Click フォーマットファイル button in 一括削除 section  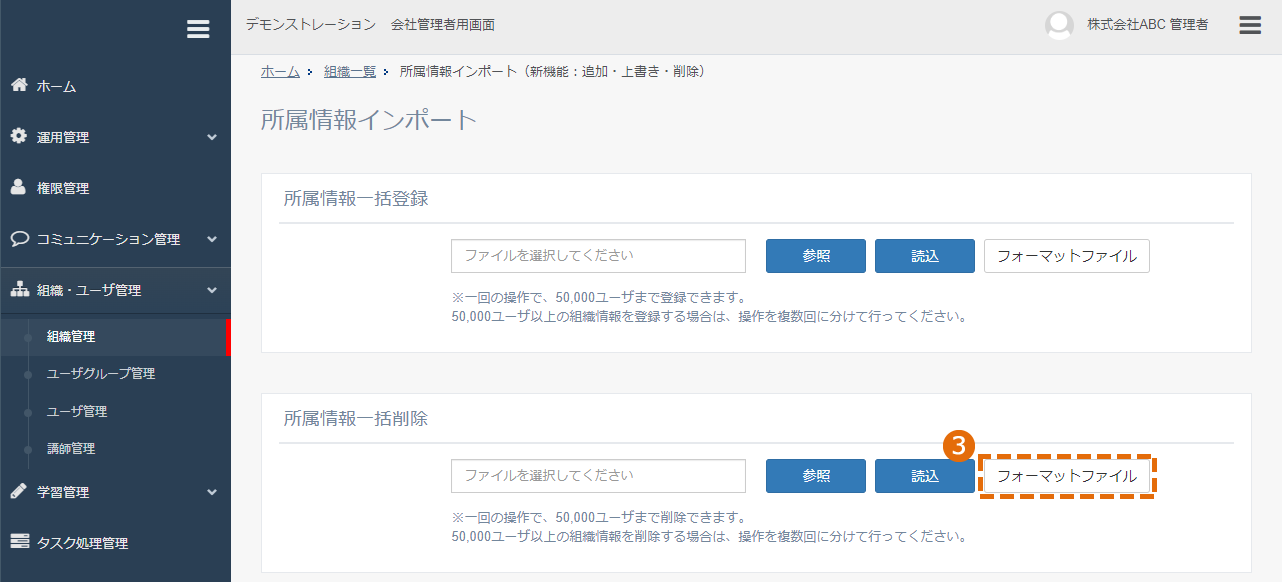(x=1067, y=476)
